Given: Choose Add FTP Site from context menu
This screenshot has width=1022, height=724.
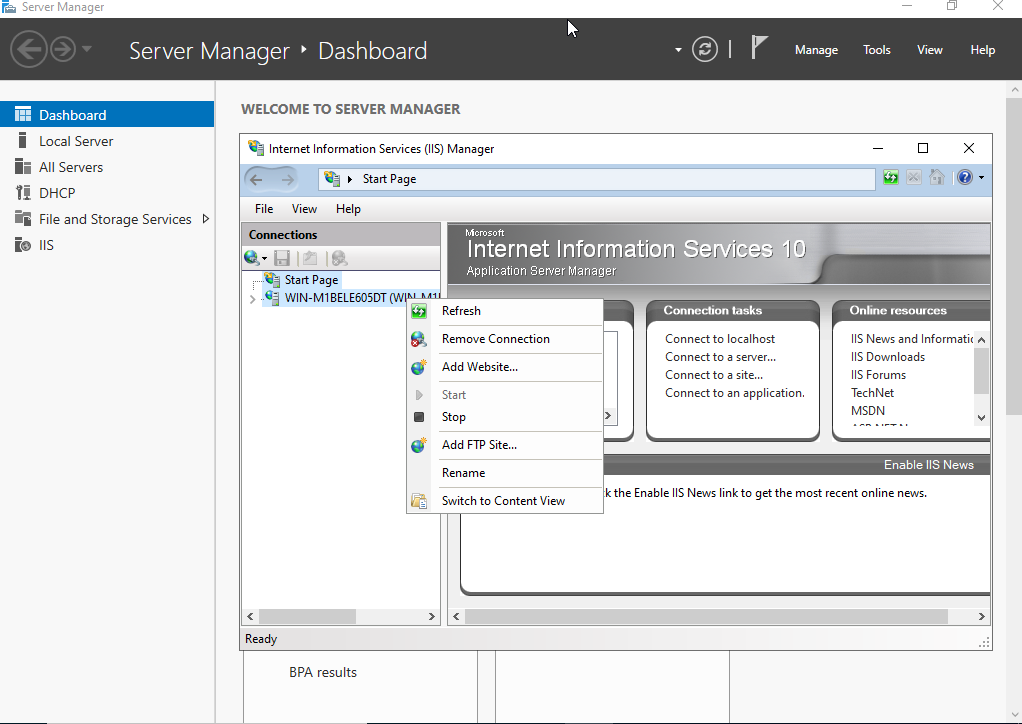Looking at the screenshot, I should point(504,445).
